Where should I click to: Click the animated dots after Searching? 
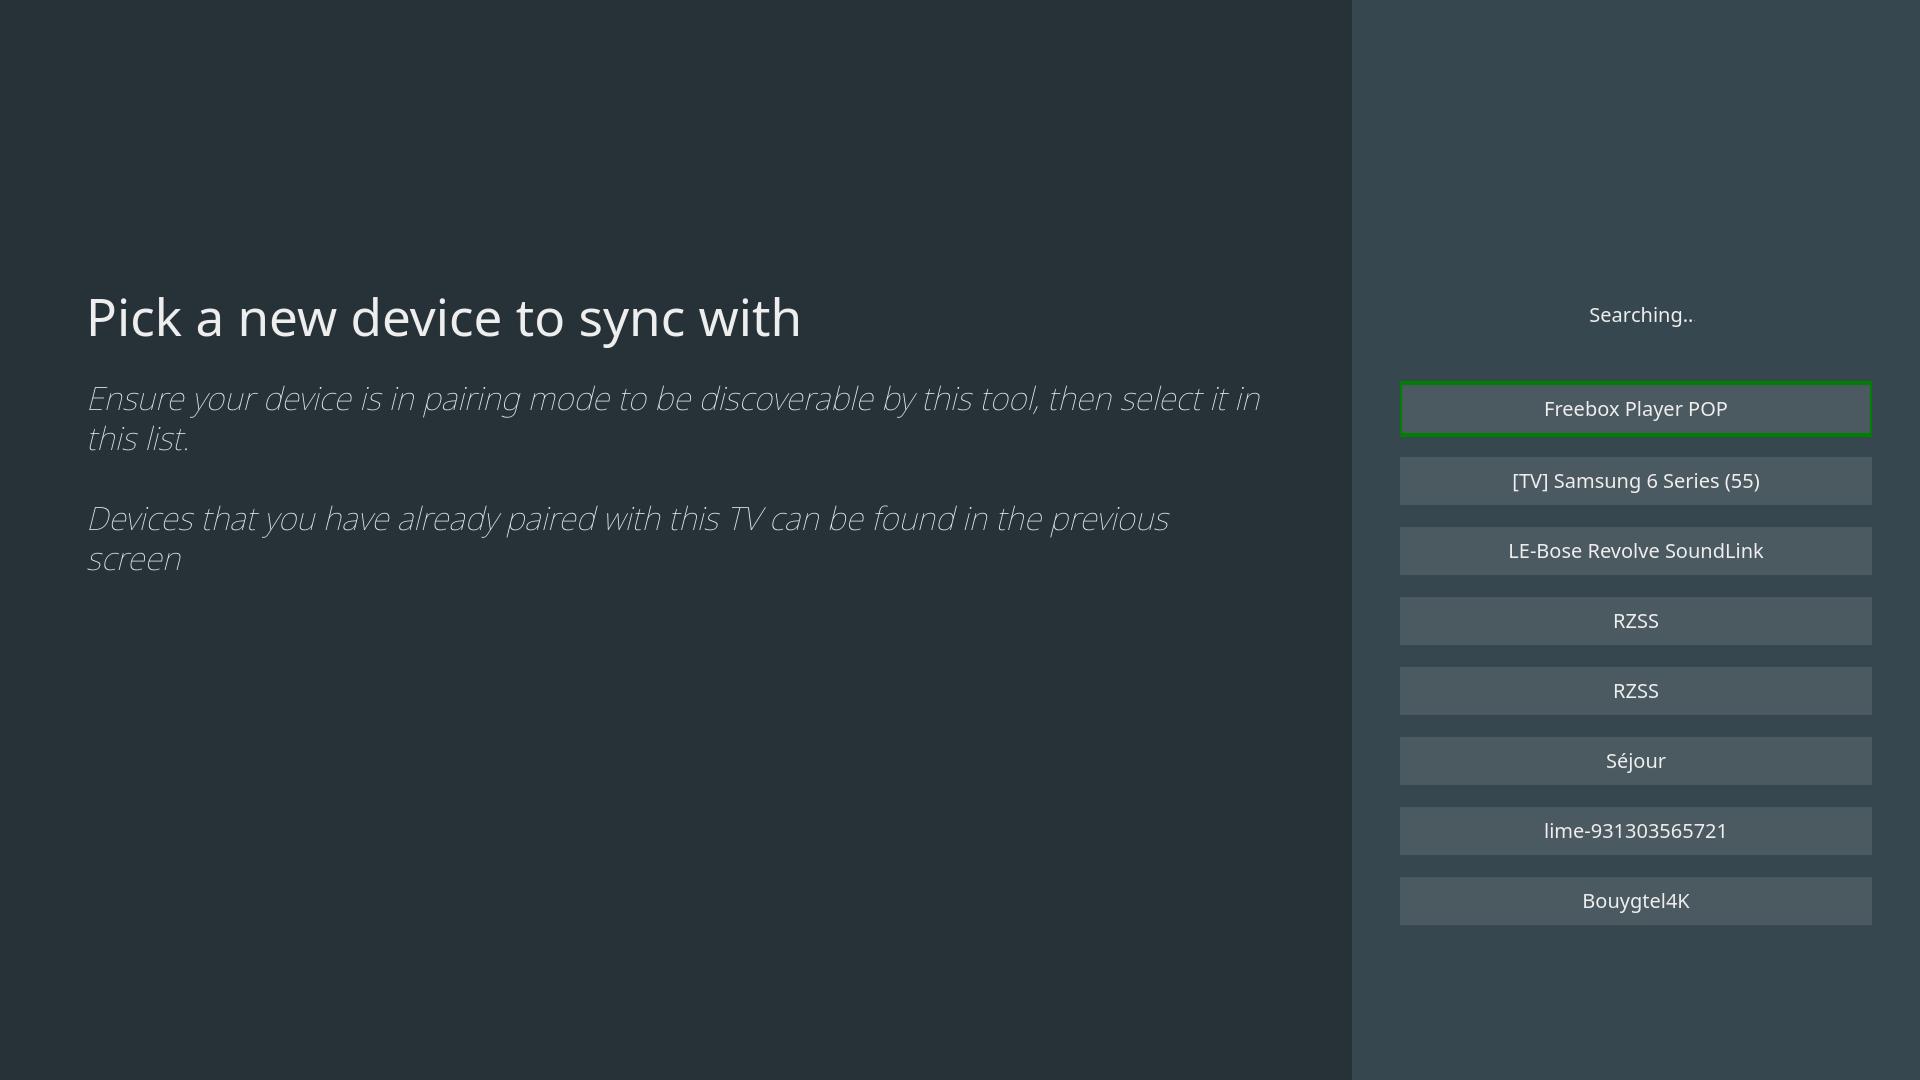pyautogui.click(x=1688, y=319)
